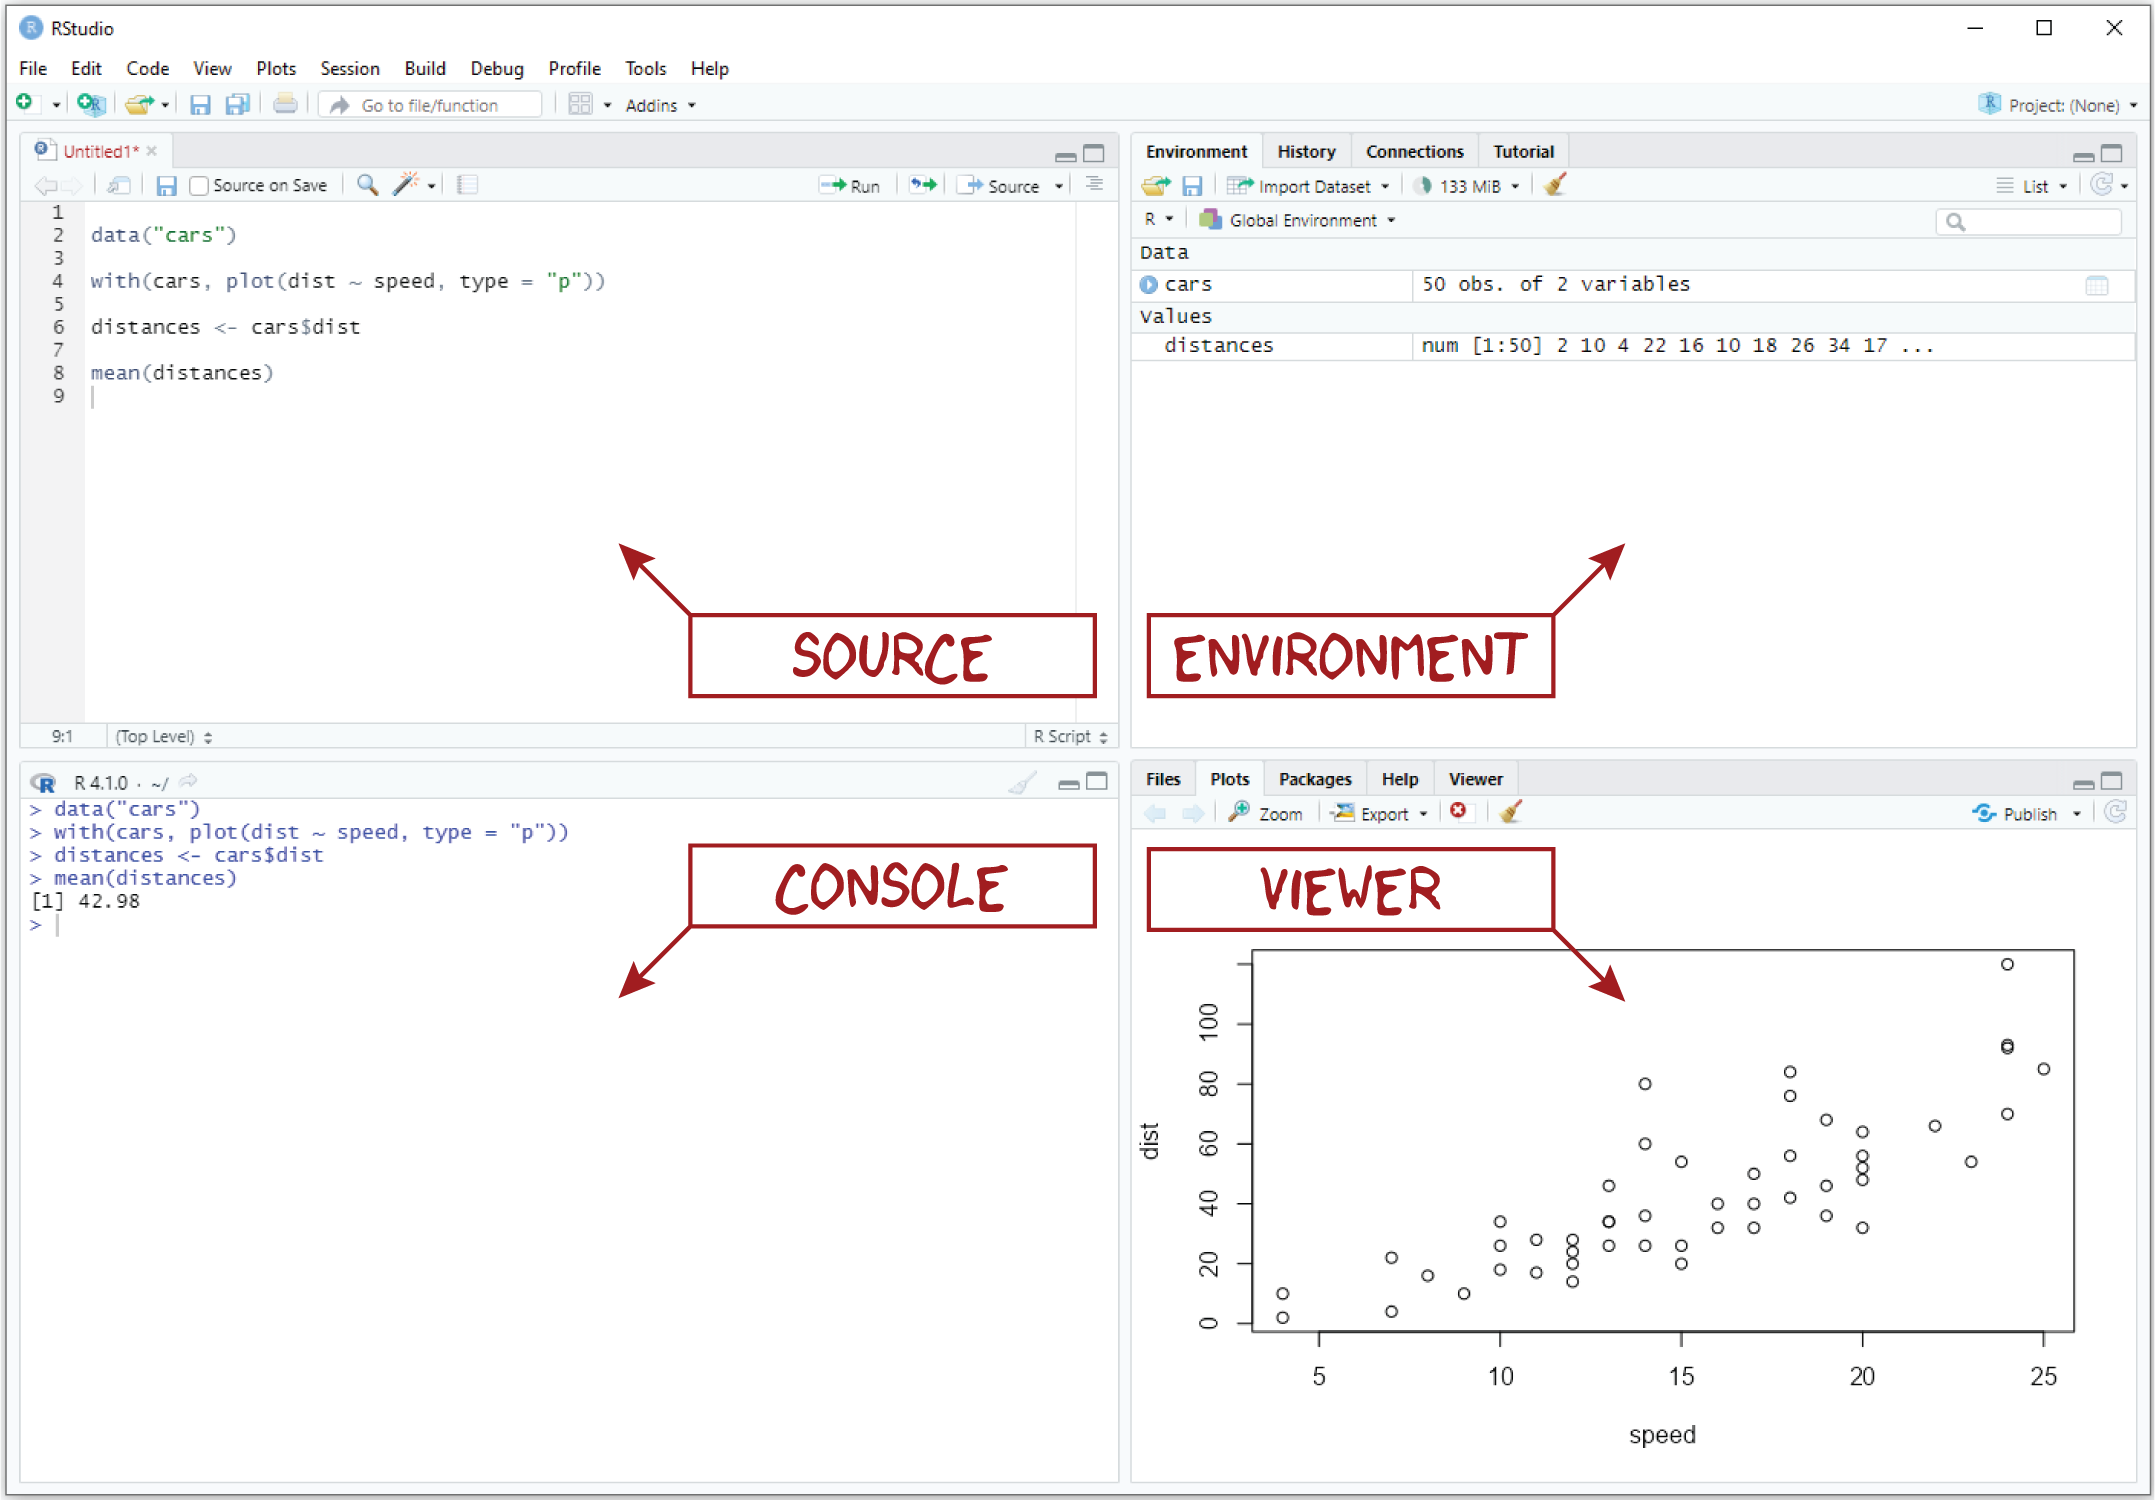The image size is (2155, 1500).
Task: Open the New File dropdown arrow
Action: pos(56,105)
